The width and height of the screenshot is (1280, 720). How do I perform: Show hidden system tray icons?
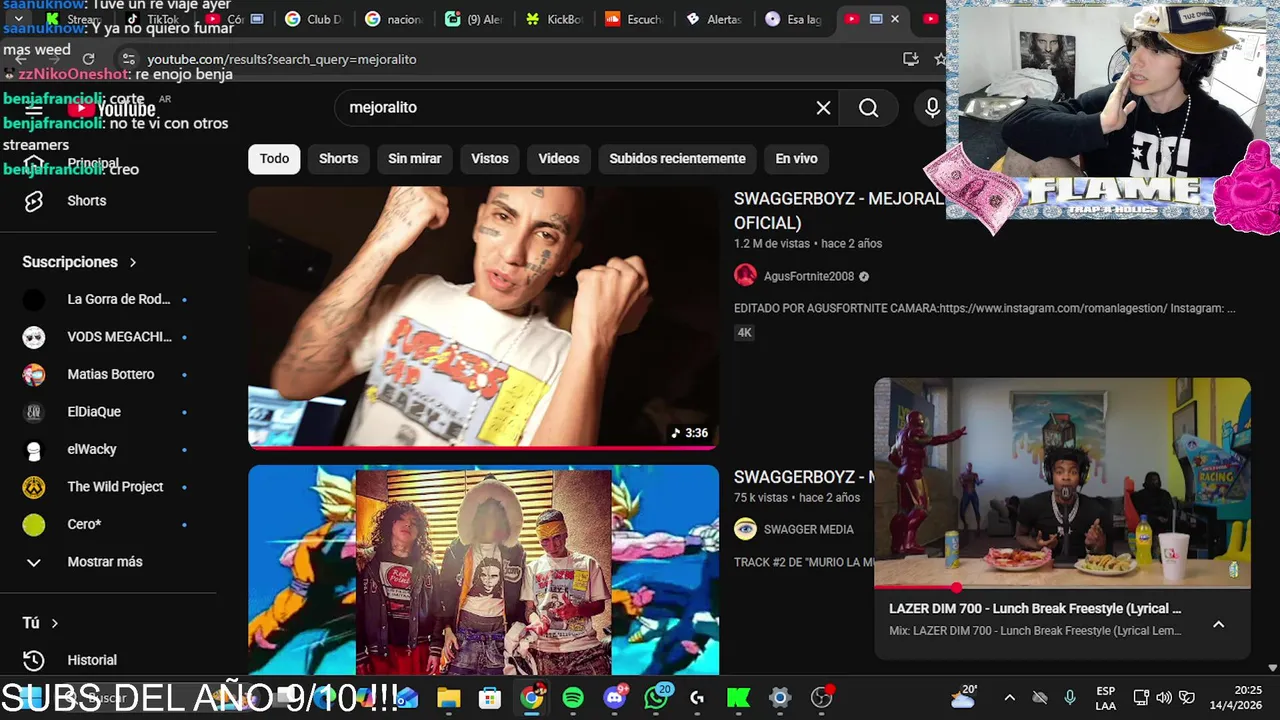[x=1009, y=697]
